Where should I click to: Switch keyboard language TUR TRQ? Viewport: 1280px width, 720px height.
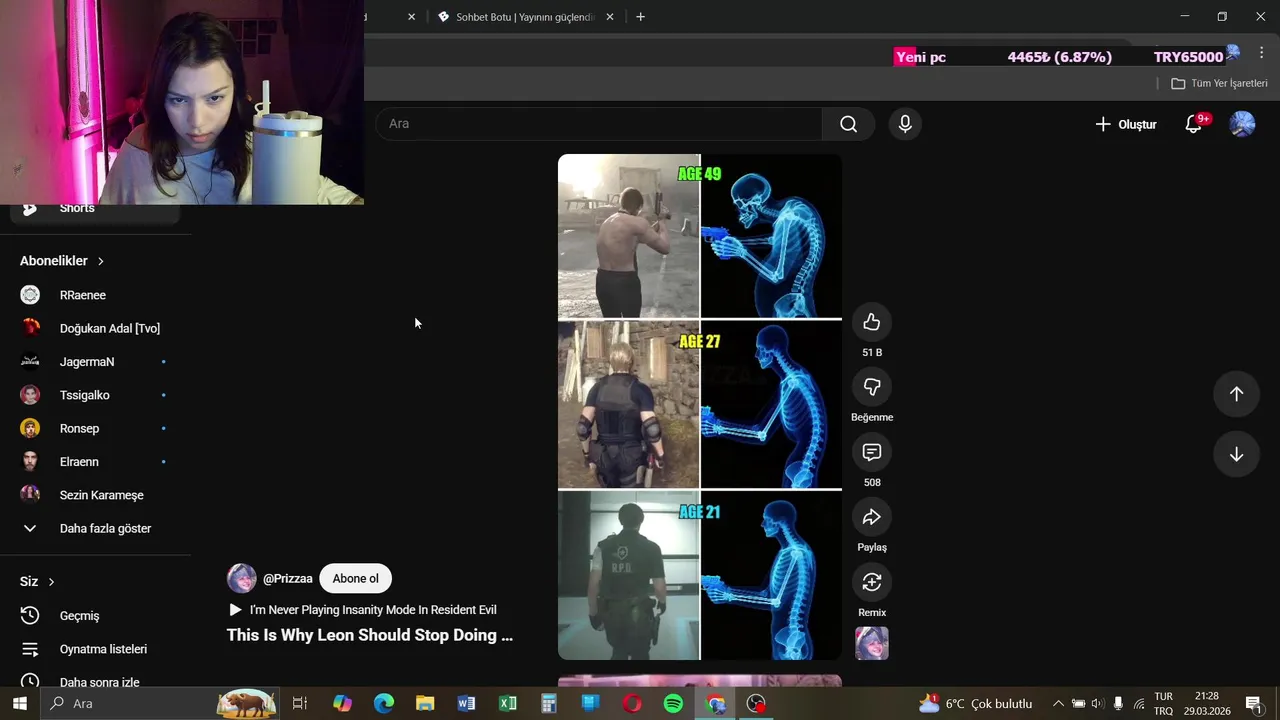[x=1163, y=704]
